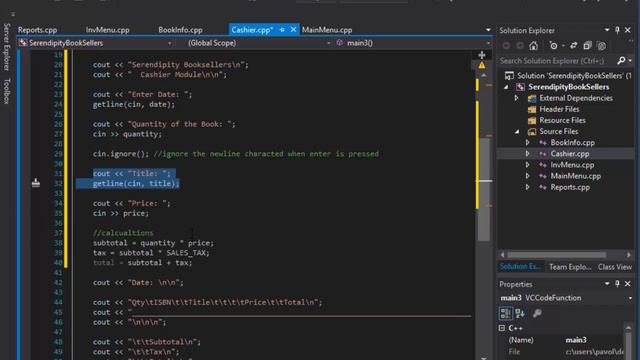Image resolution: width=640 pixels, height=360 pixels.
Task: Click the editor vertical scrollbar thumb
Action: (x=484, y=189)
